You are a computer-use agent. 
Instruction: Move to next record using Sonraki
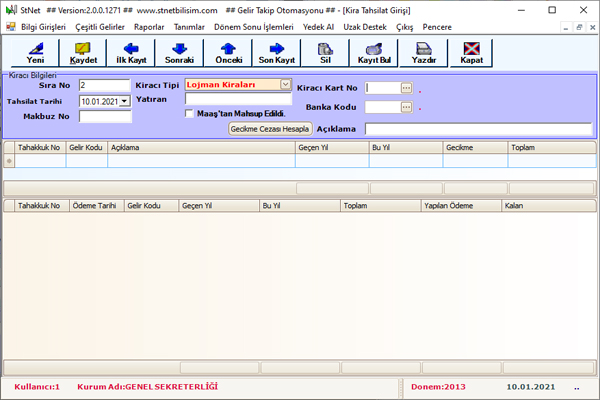point(179,52)
